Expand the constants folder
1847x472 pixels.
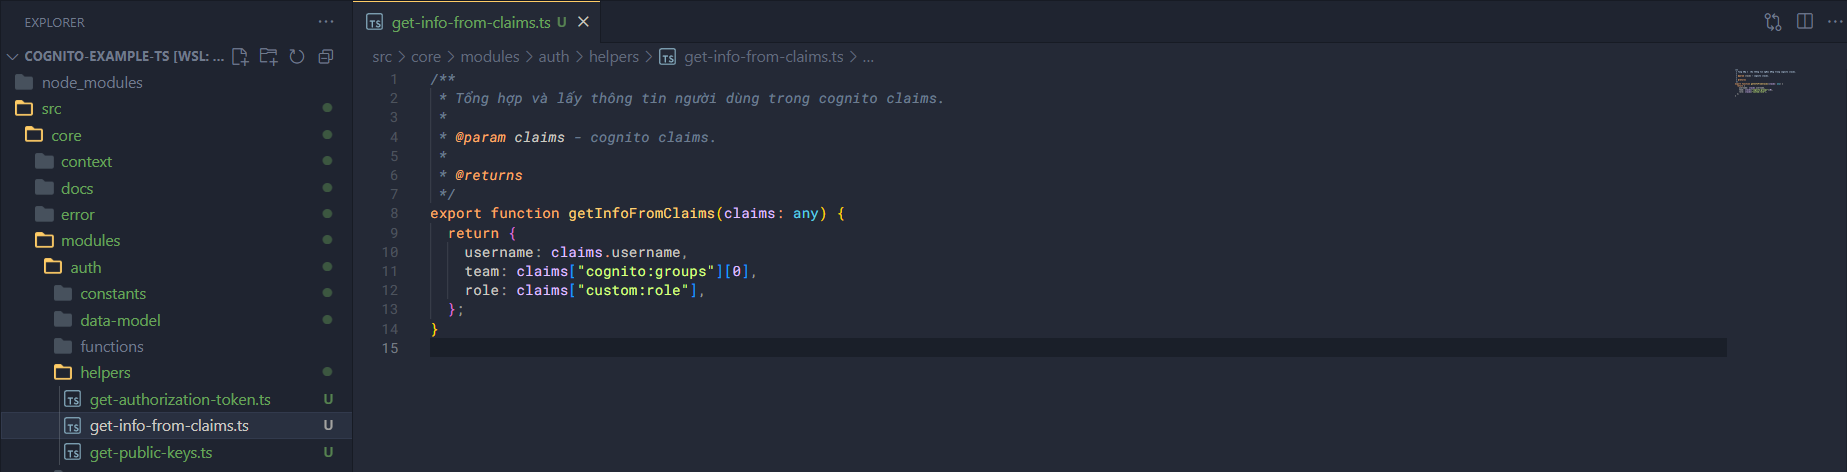click(112, 294)
